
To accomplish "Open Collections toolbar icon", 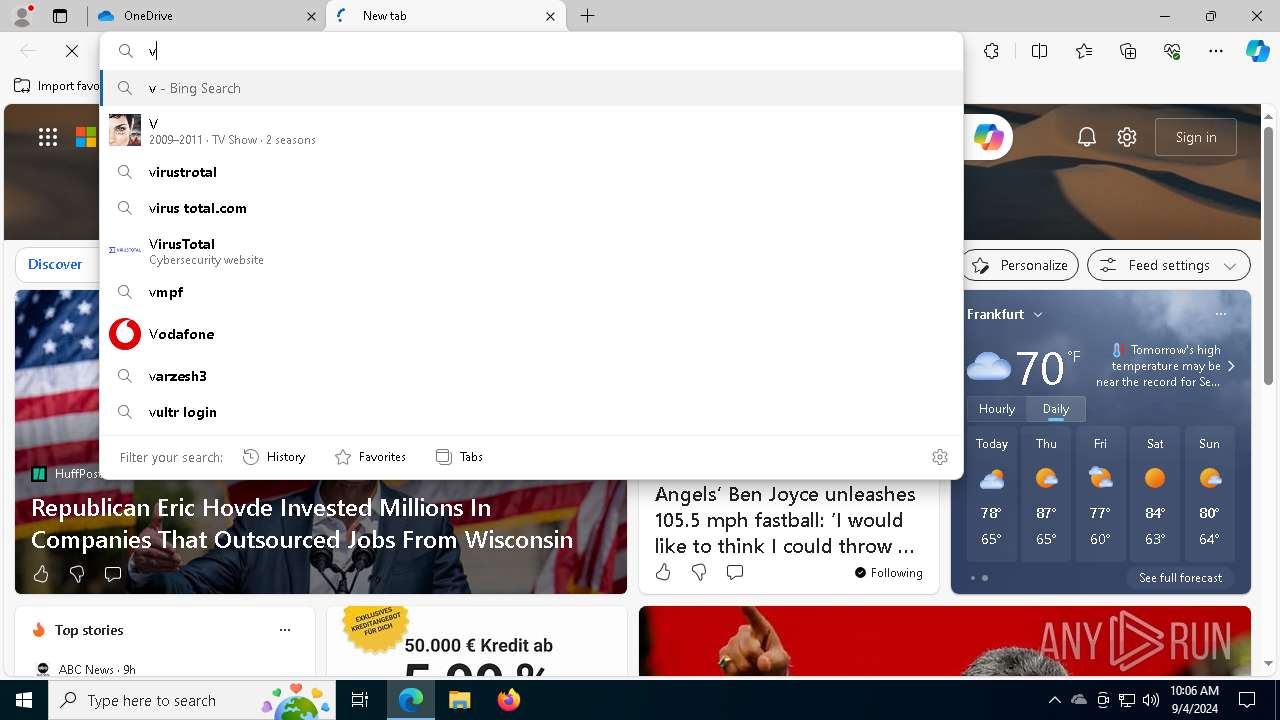I will click(x=1128, y=51).
